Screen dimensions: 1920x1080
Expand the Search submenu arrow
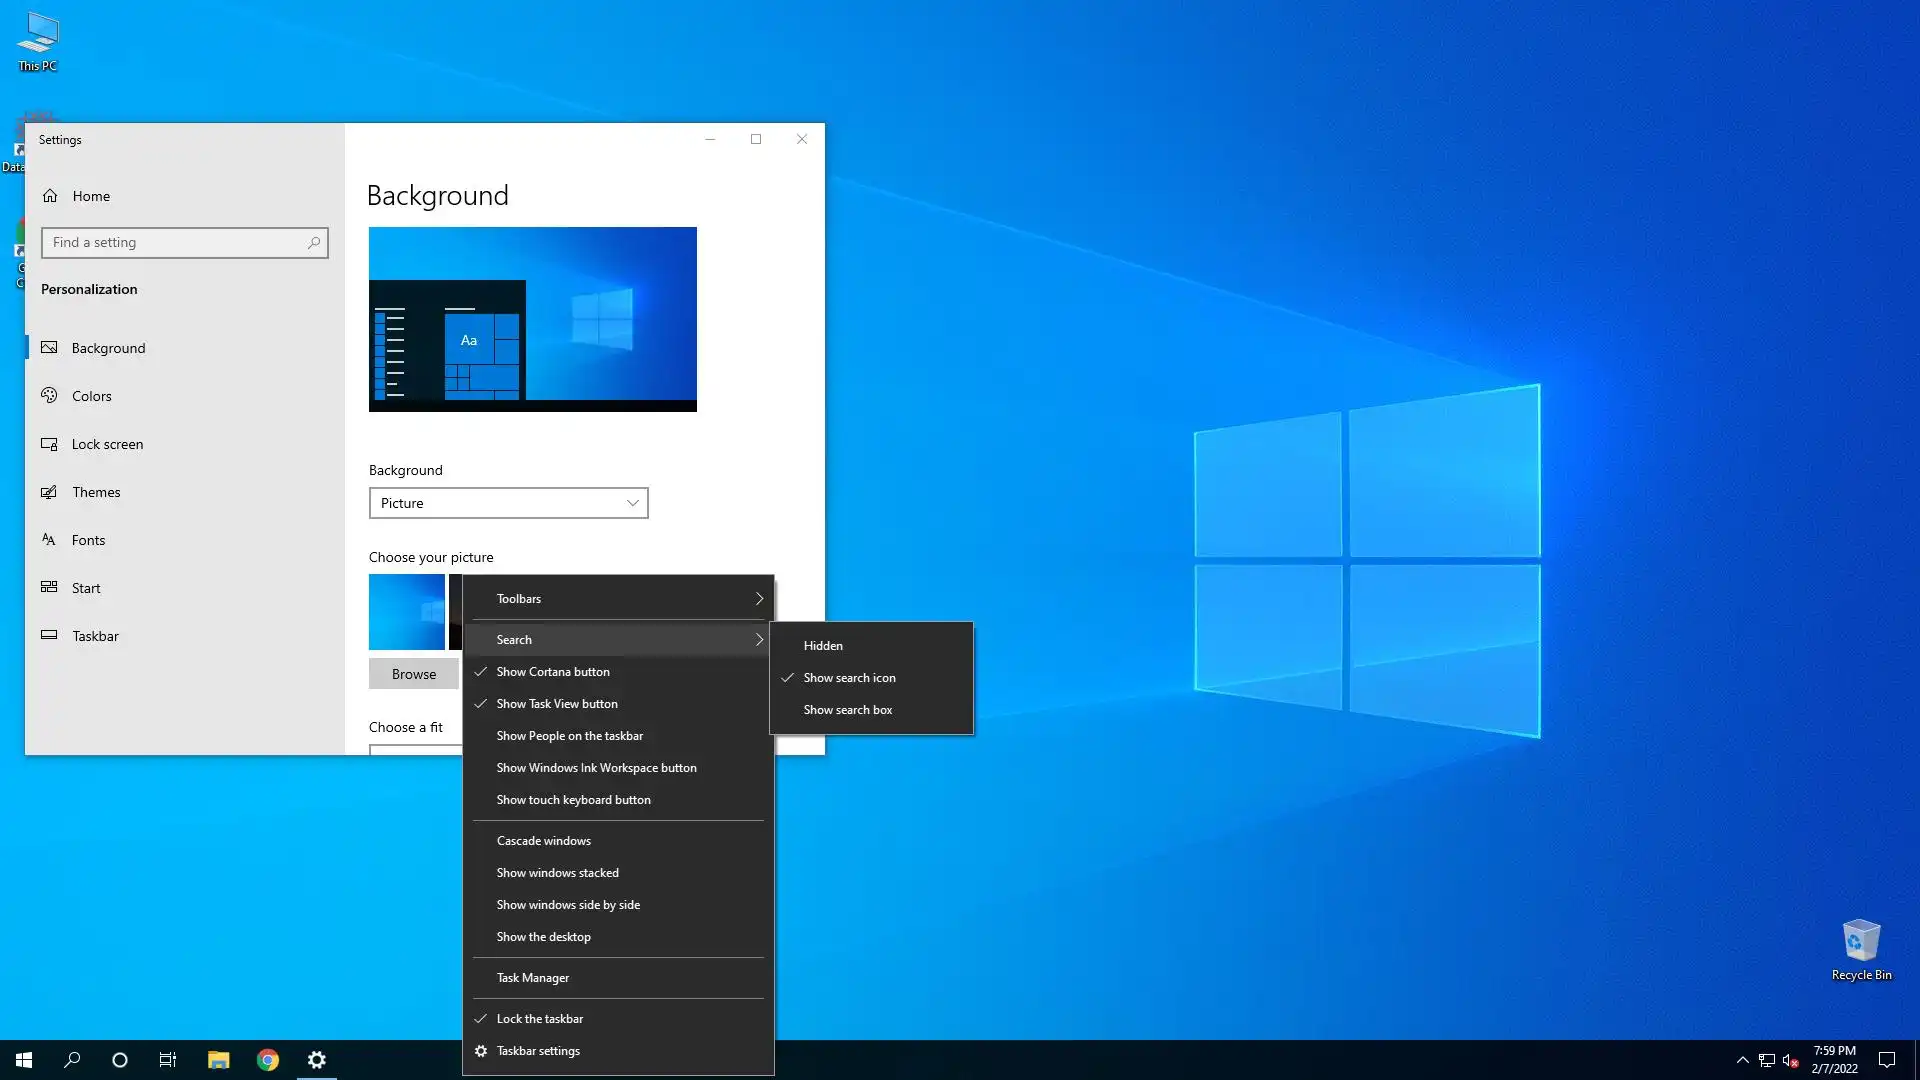pyautogui.click(x=759, y=640)
